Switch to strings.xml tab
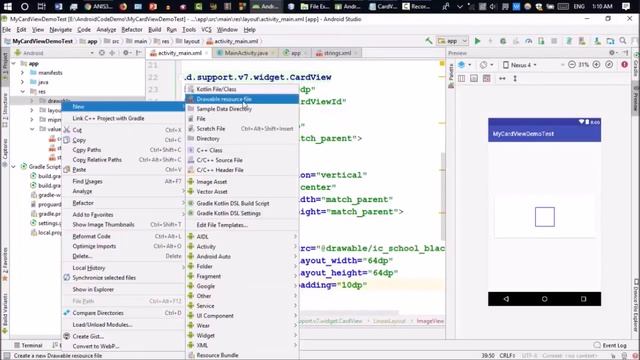 (x=337, y=53)
